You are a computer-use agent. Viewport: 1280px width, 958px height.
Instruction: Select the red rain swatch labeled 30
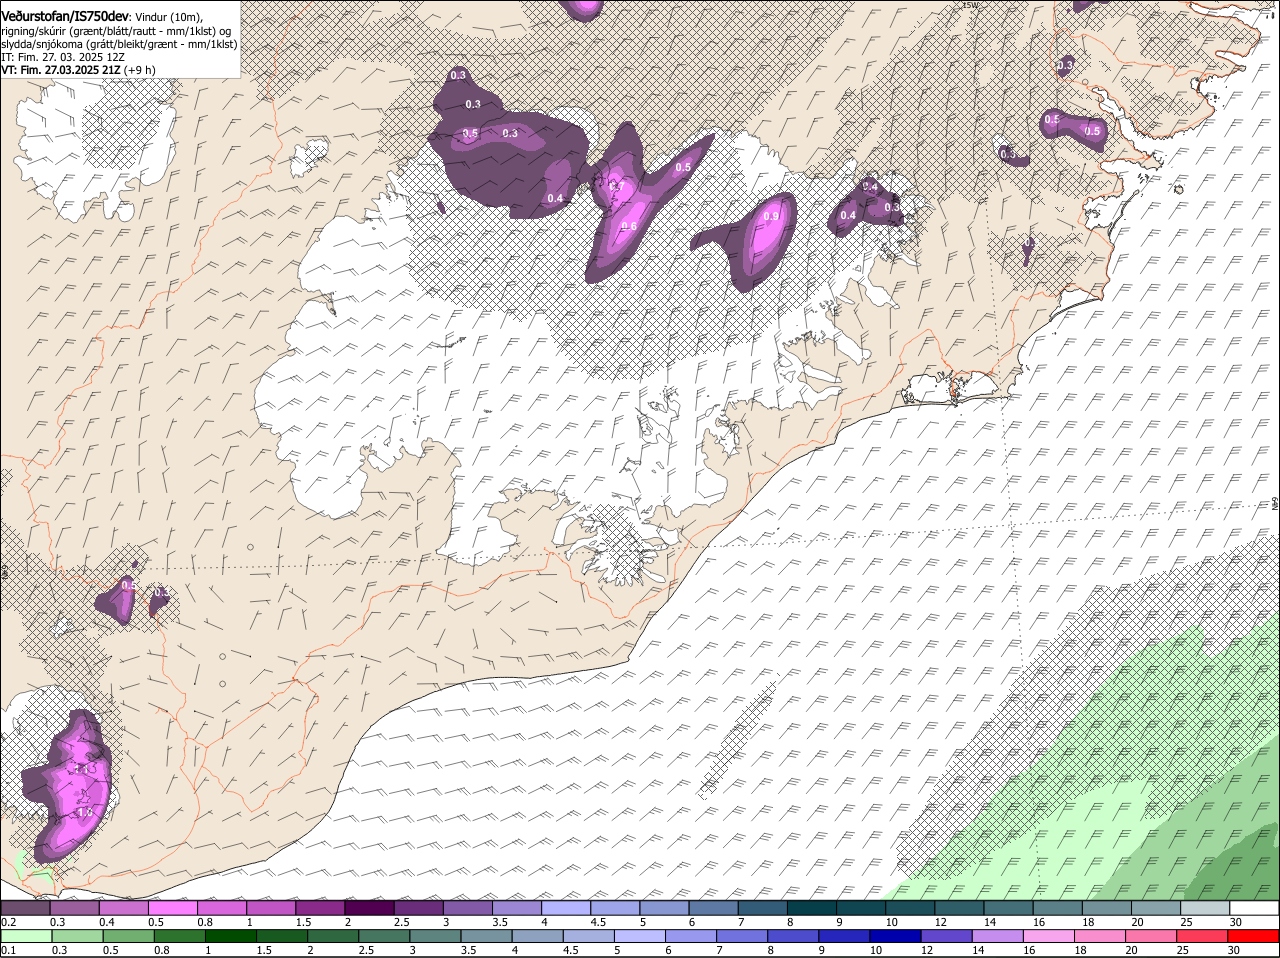(x=1254, y=936)
